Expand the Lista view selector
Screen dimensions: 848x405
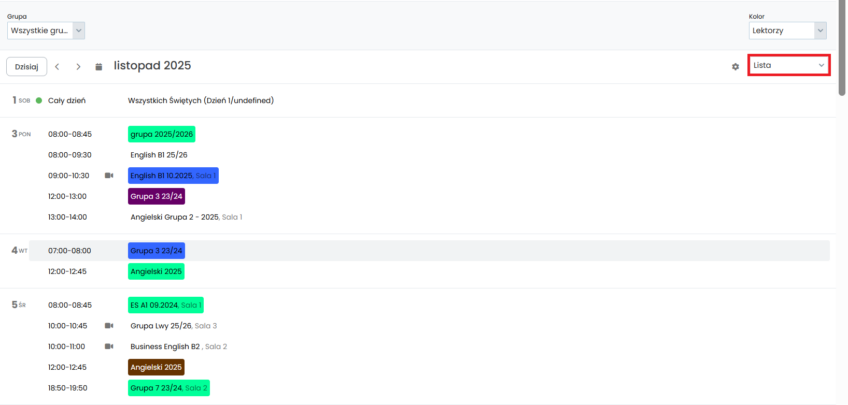(x=789, y=65)
